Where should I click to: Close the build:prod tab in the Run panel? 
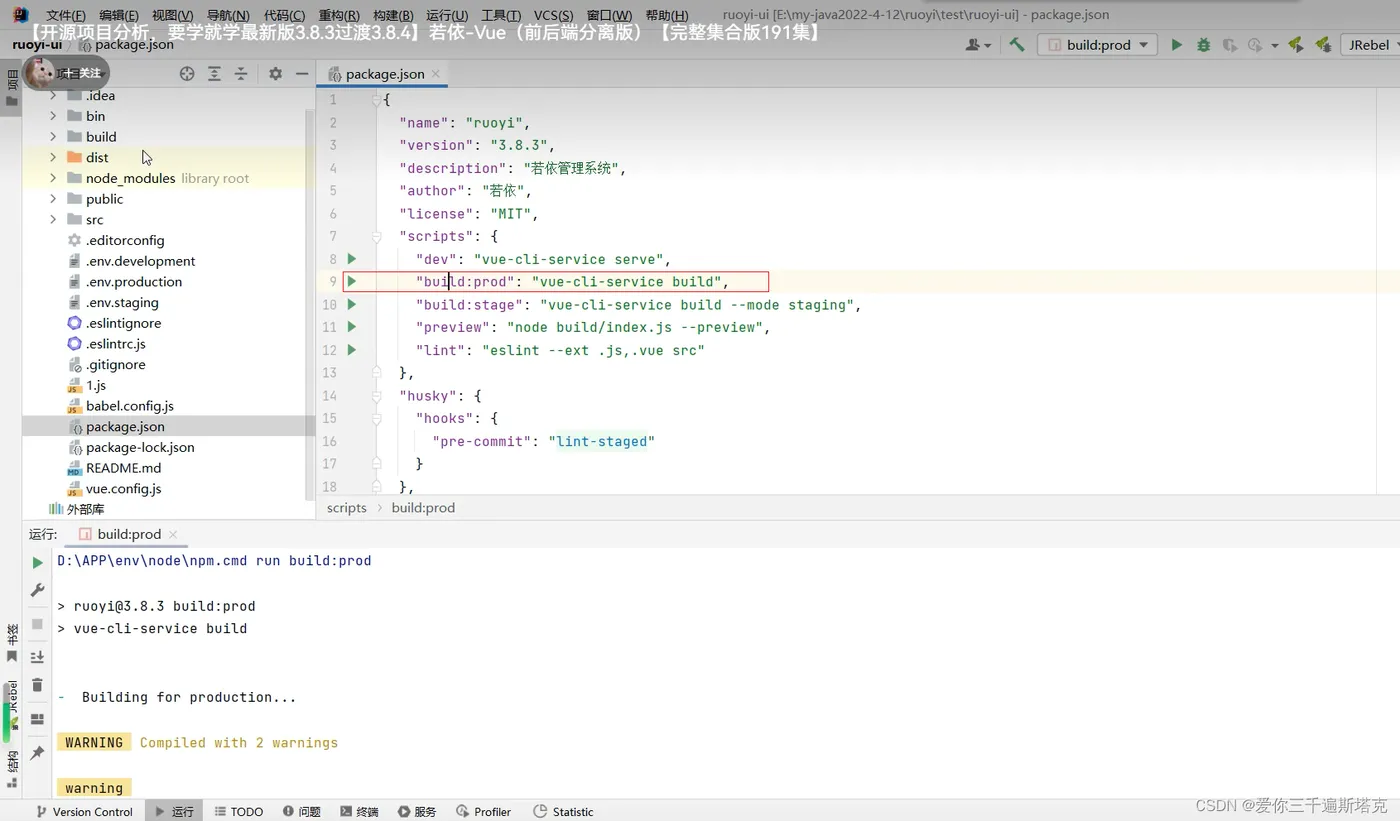(x=173, y=534)
